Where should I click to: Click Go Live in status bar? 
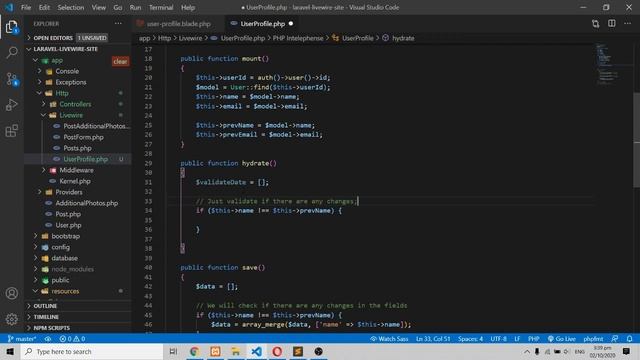click(x=561, y=339)
